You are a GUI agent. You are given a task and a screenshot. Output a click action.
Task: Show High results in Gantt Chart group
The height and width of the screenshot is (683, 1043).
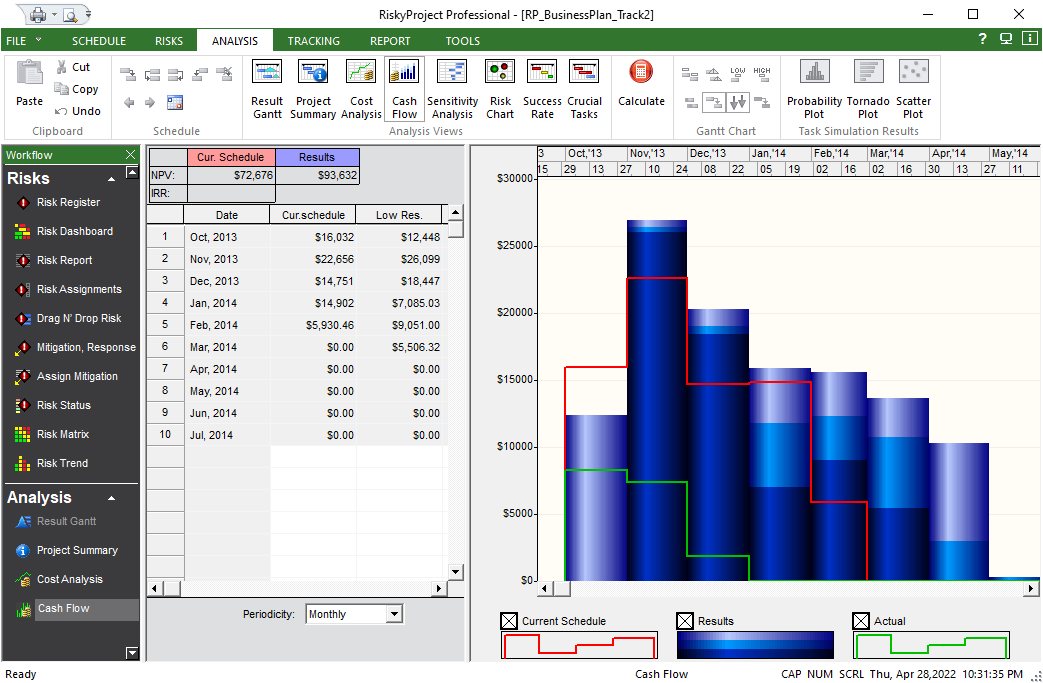(762, 74)
